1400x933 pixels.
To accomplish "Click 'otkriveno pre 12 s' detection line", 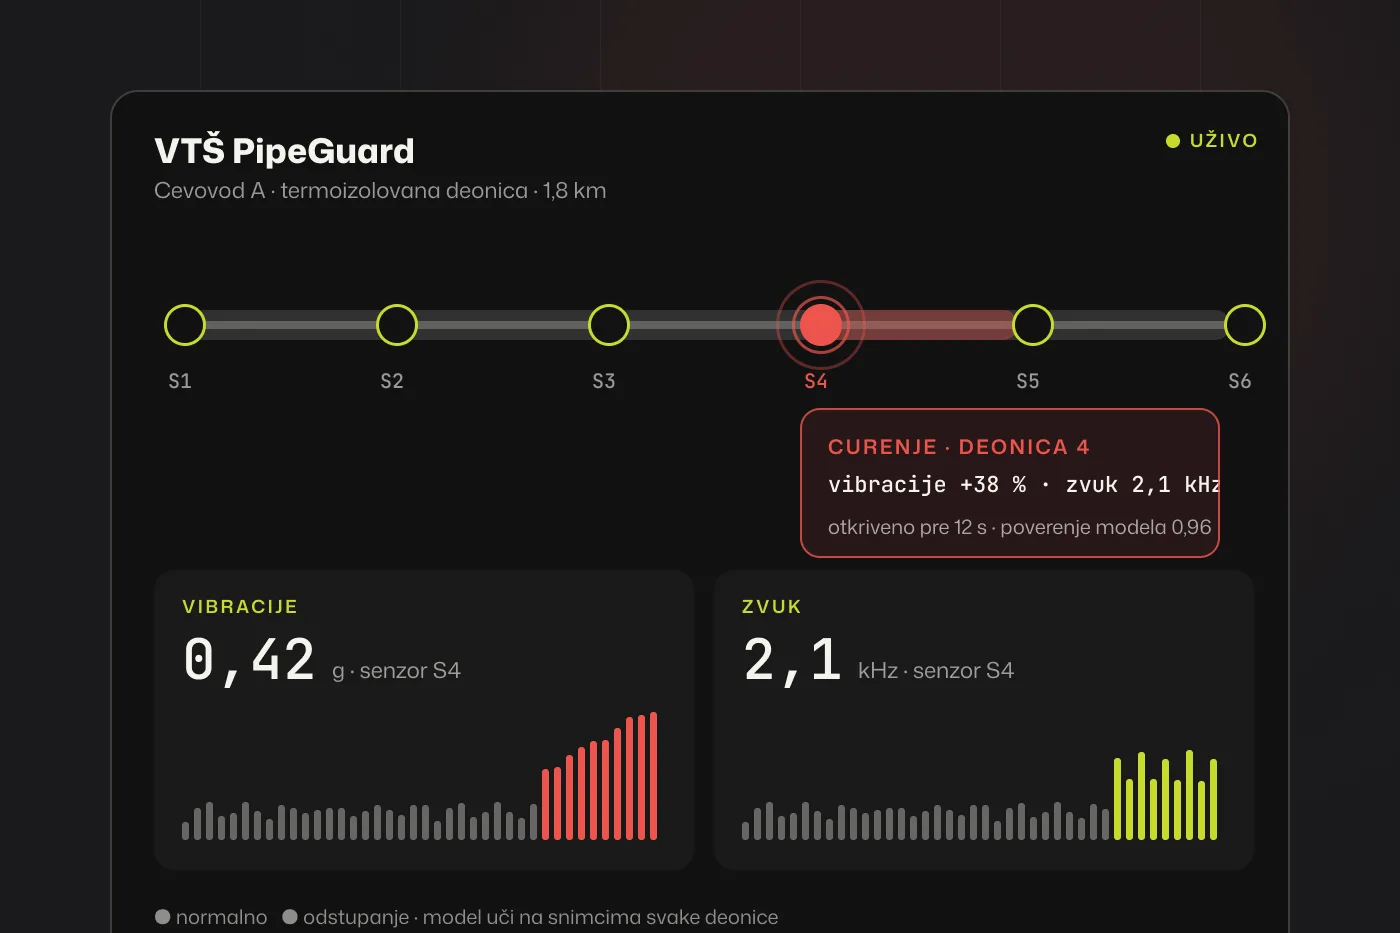I will (x=907, y=527).
